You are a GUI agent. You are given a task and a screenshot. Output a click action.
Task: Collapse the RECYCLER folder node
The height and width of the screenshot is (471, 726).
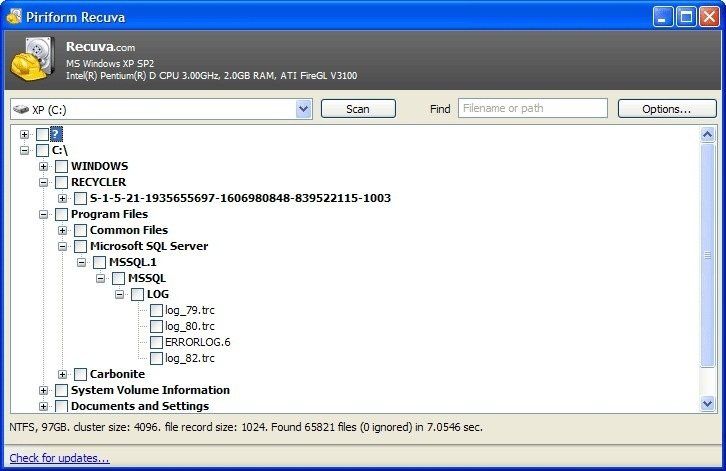click(44, 182)
